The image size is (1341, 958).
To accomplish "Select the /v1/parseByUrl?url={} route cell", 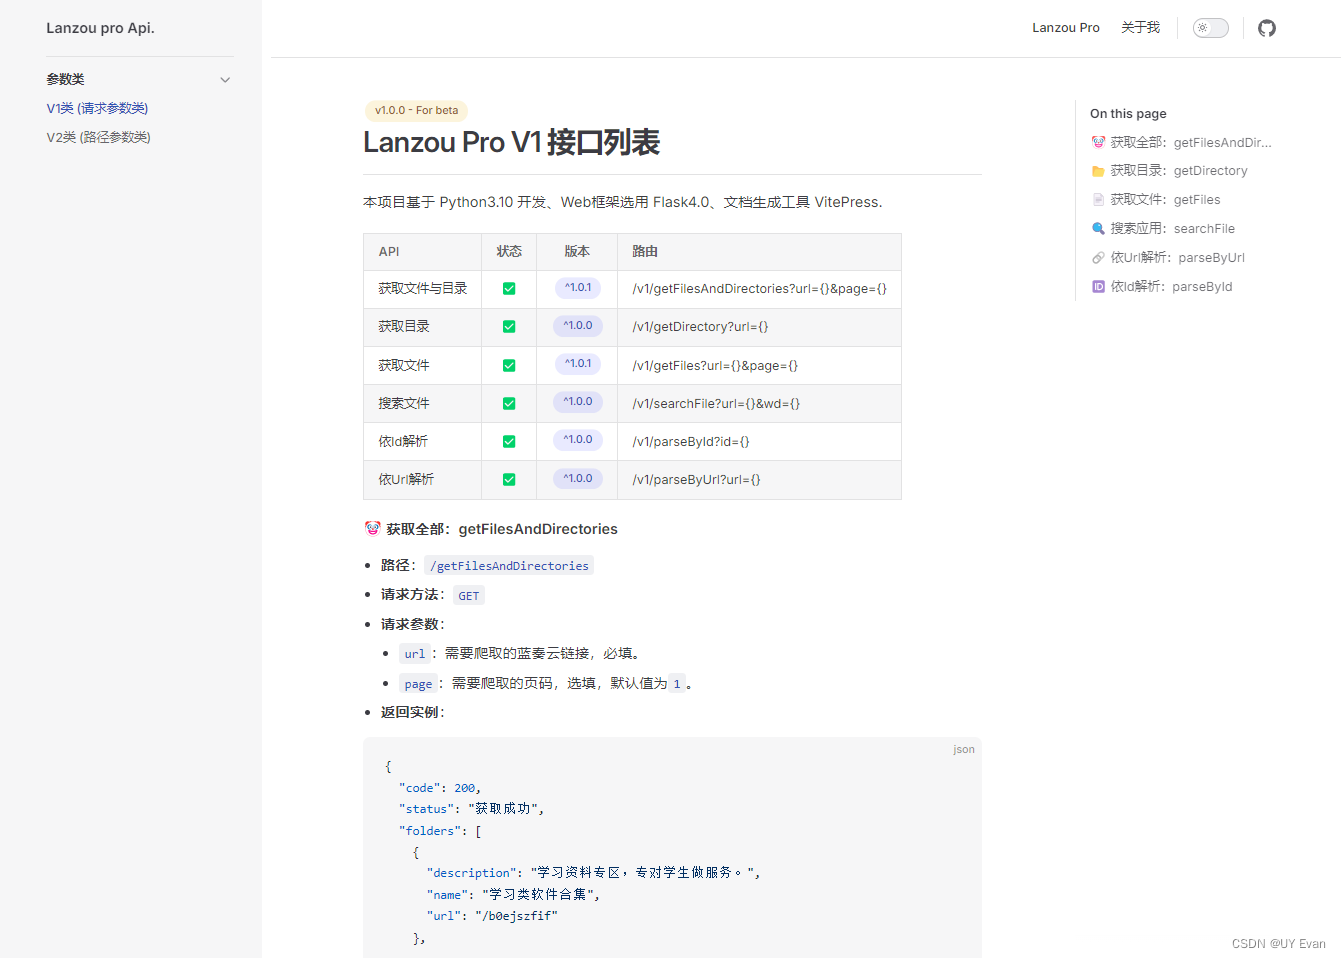I will point(759,480).
